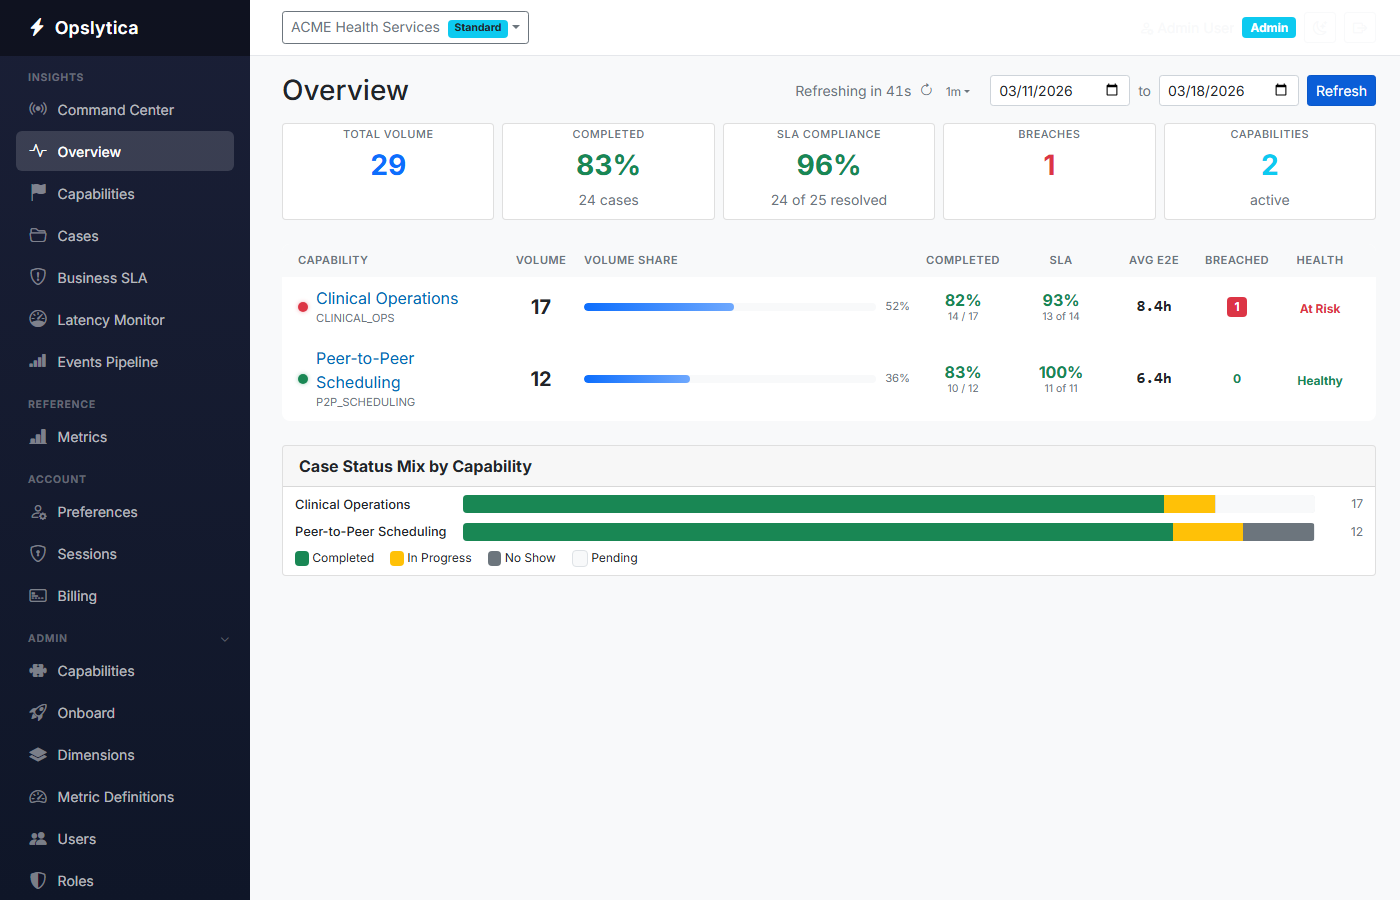Screen dimensions: 1400x900
Task: Open Business SLA via its shield icon
Action: (40, 277)
